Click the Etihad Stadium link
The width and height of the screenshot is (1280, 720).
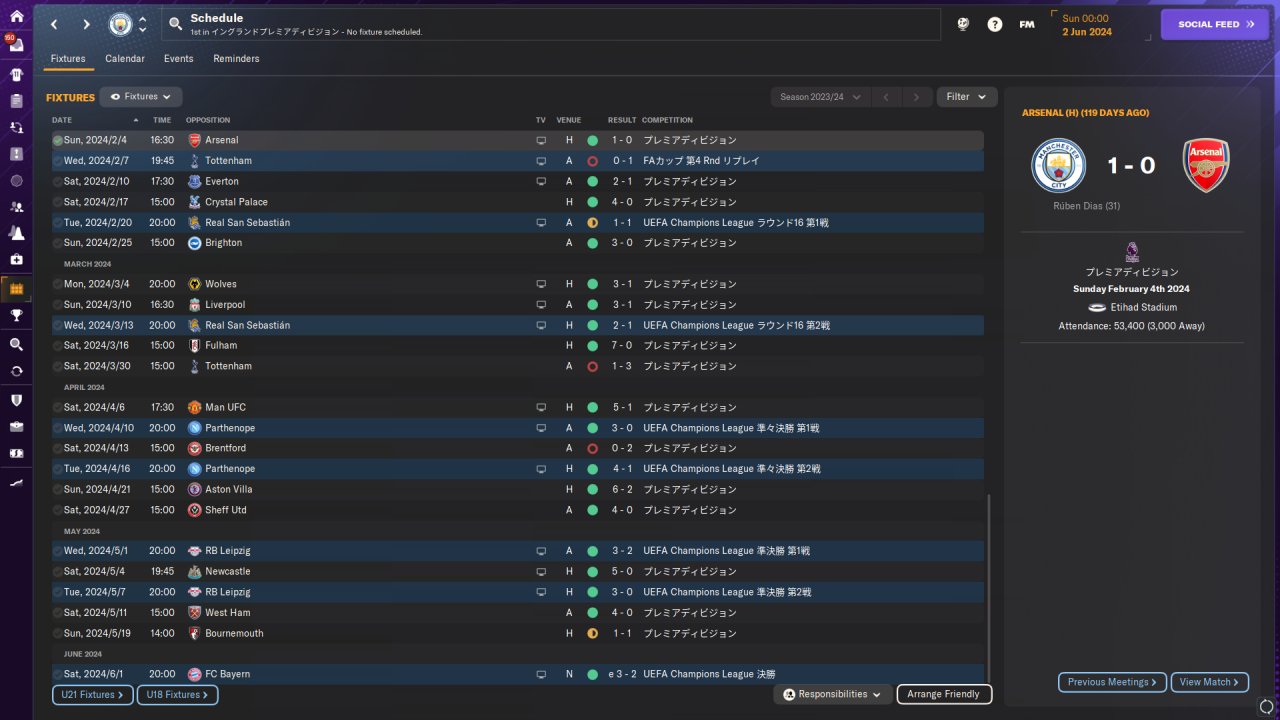1143,307
